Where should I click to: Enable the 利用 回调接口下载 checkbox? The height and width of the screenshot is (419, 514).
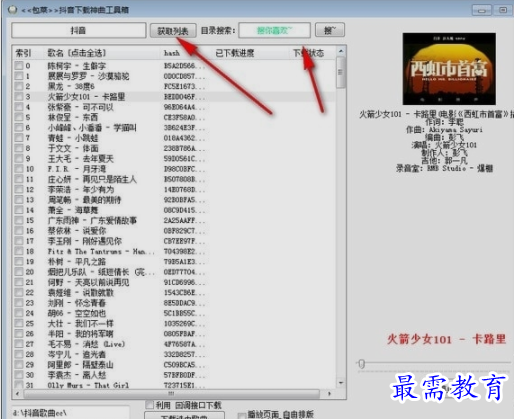click(149, 405)
